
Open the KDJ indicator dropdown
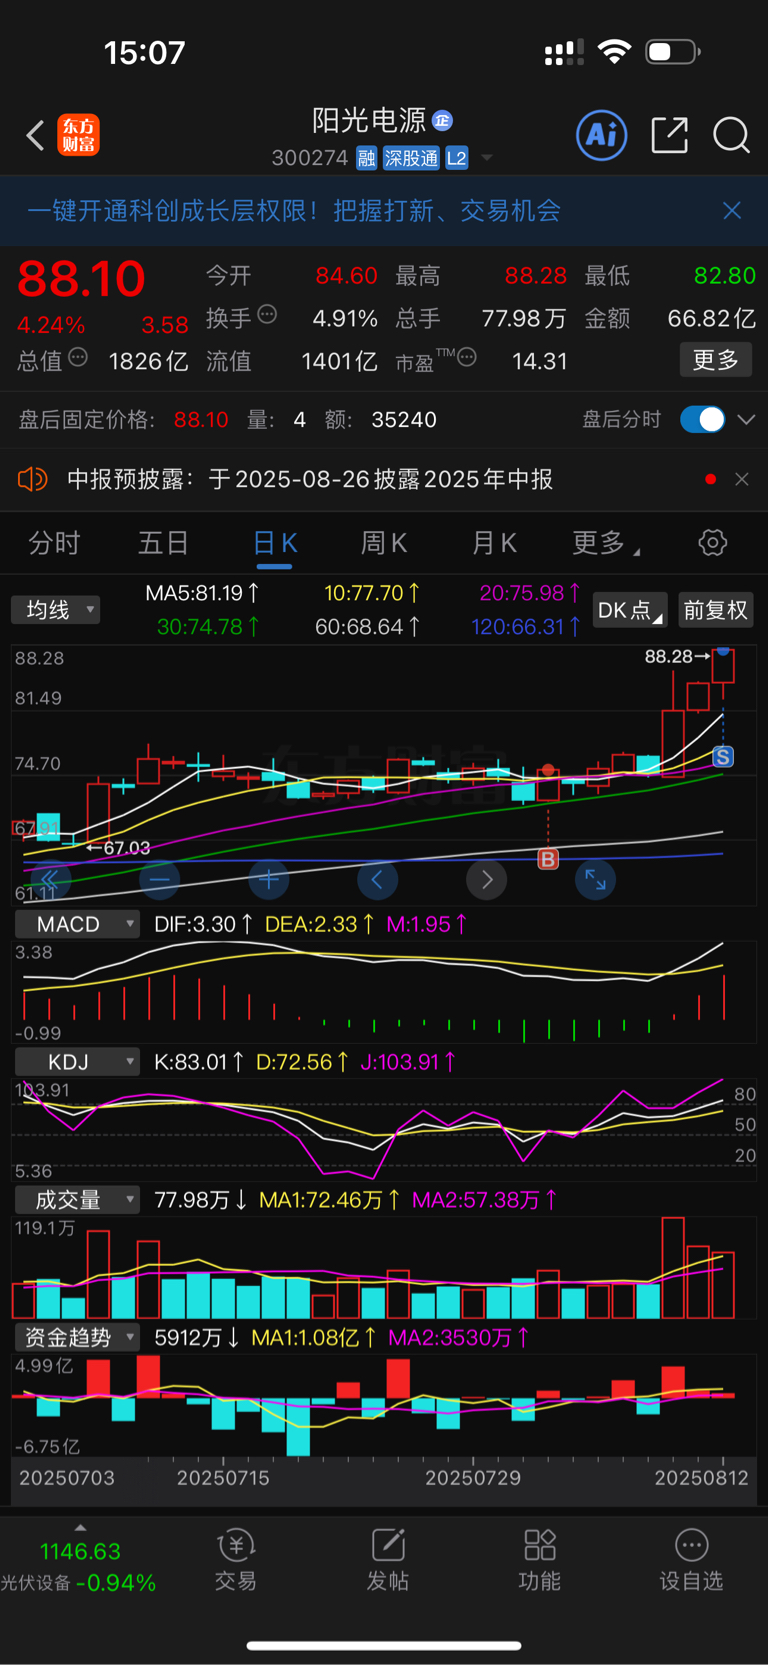coord(76,1062)
